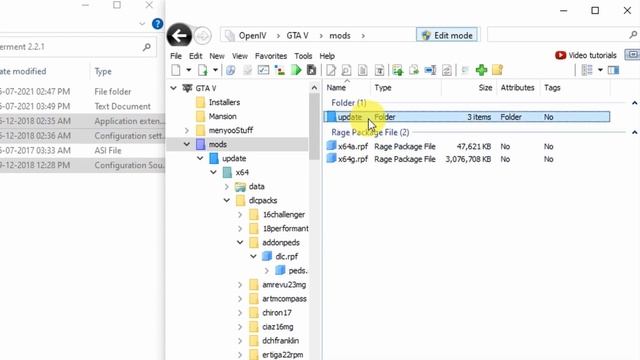Click the view layout list icon

[x=587, y=70]
